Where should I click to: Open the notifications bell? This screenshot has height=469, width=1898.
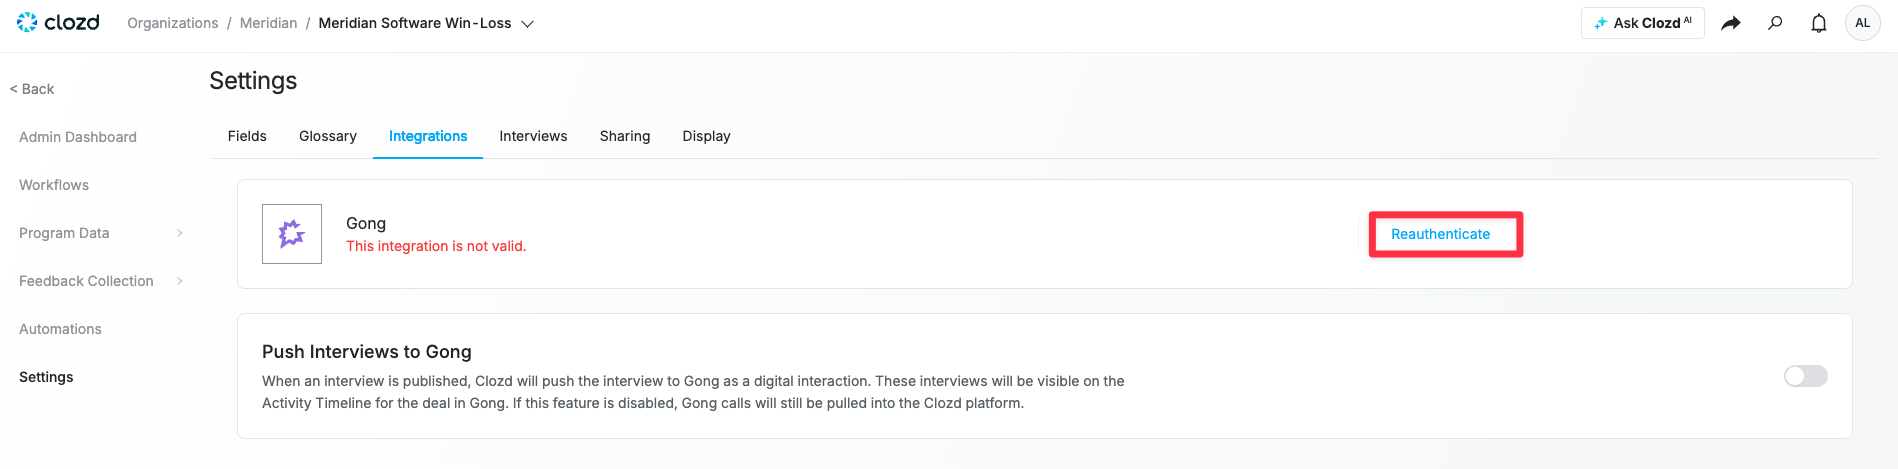click(x=1818, y=23)
